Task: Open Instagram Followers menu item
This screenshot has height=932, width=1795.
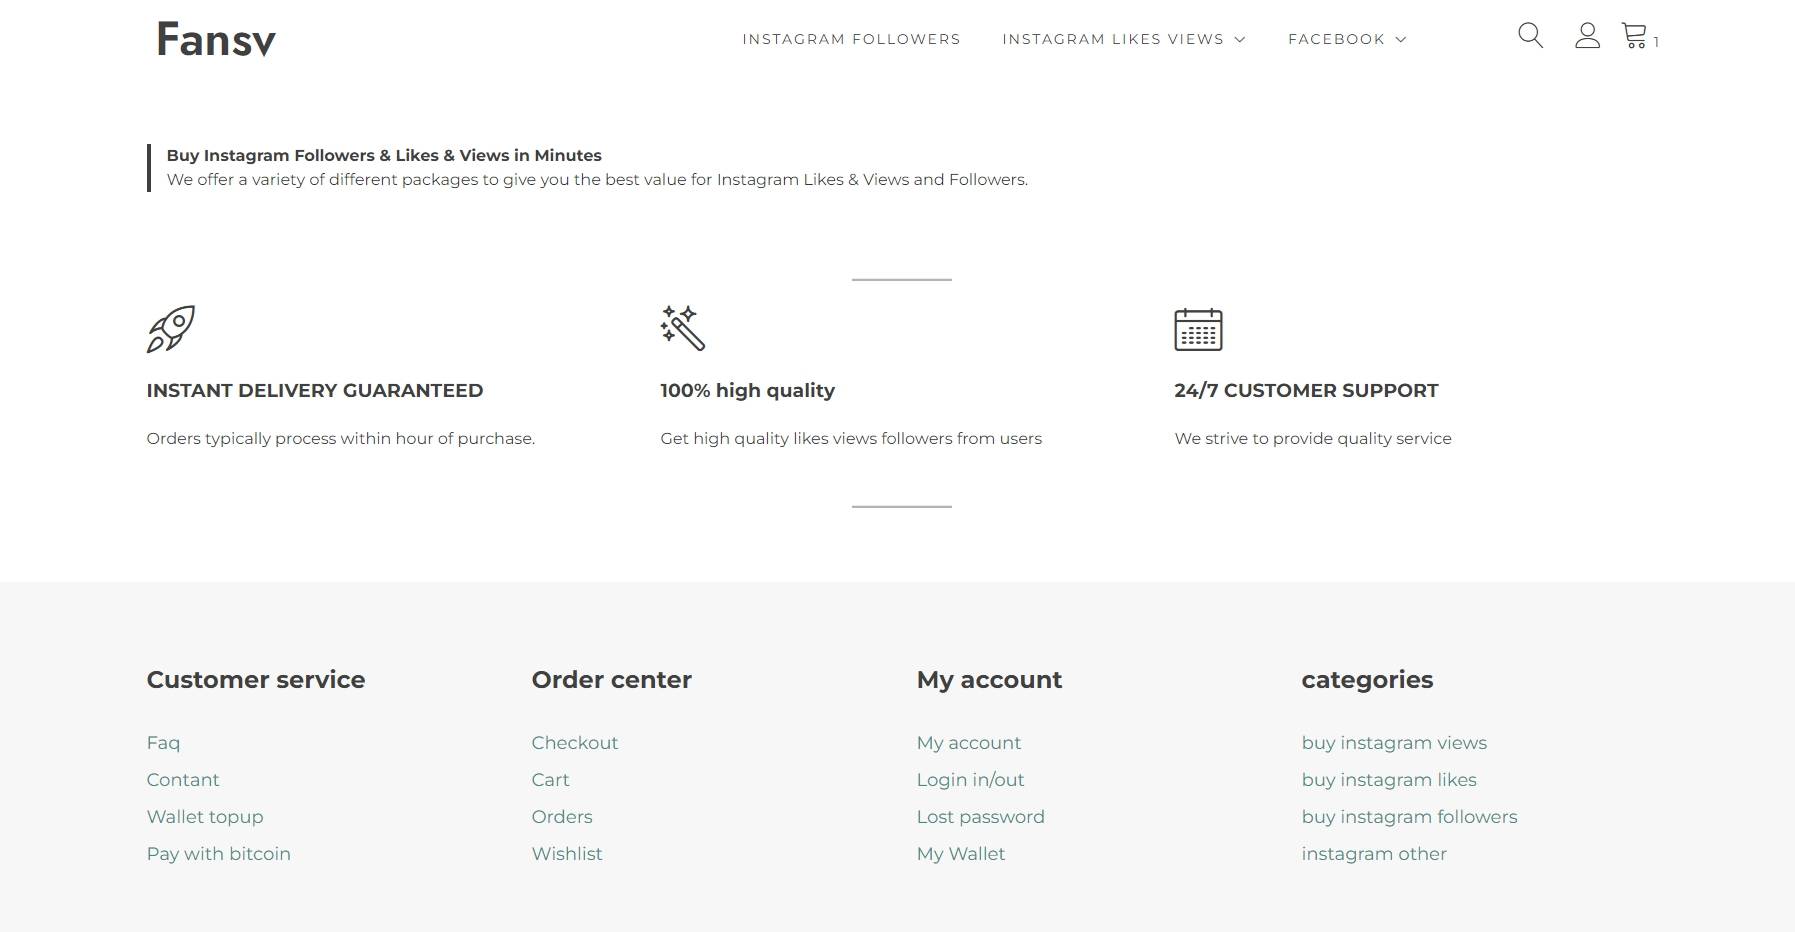Action: point(851,39)
